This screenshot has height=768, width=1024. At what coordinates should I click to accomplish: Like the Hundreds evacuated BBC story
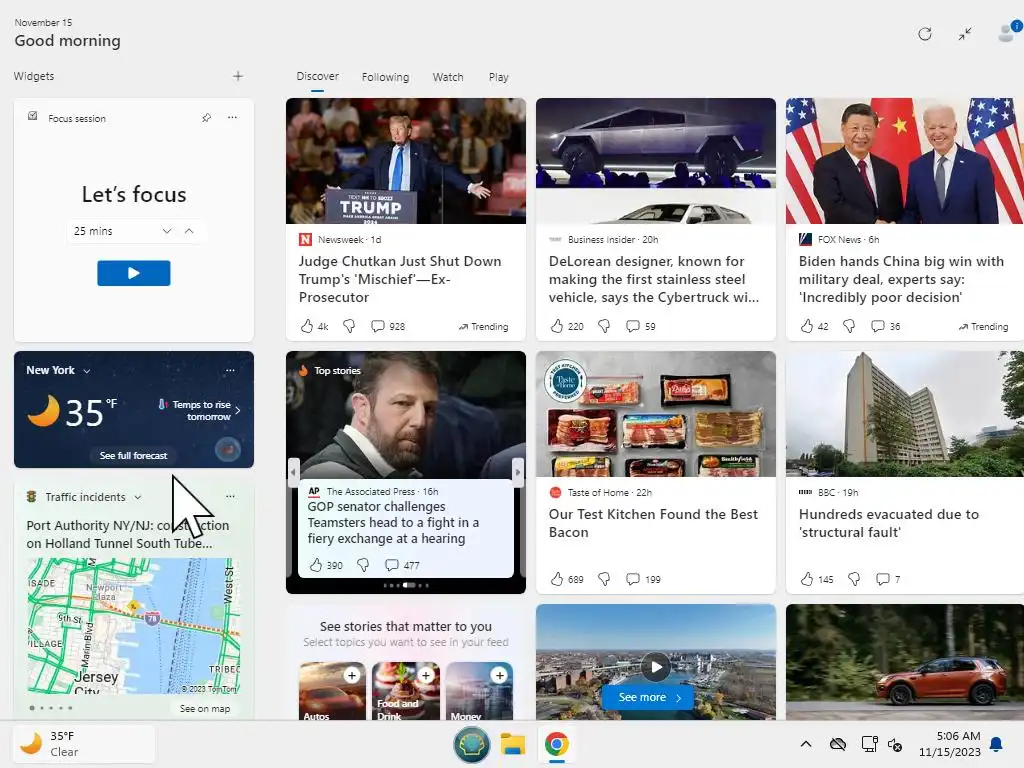[807, 579]
